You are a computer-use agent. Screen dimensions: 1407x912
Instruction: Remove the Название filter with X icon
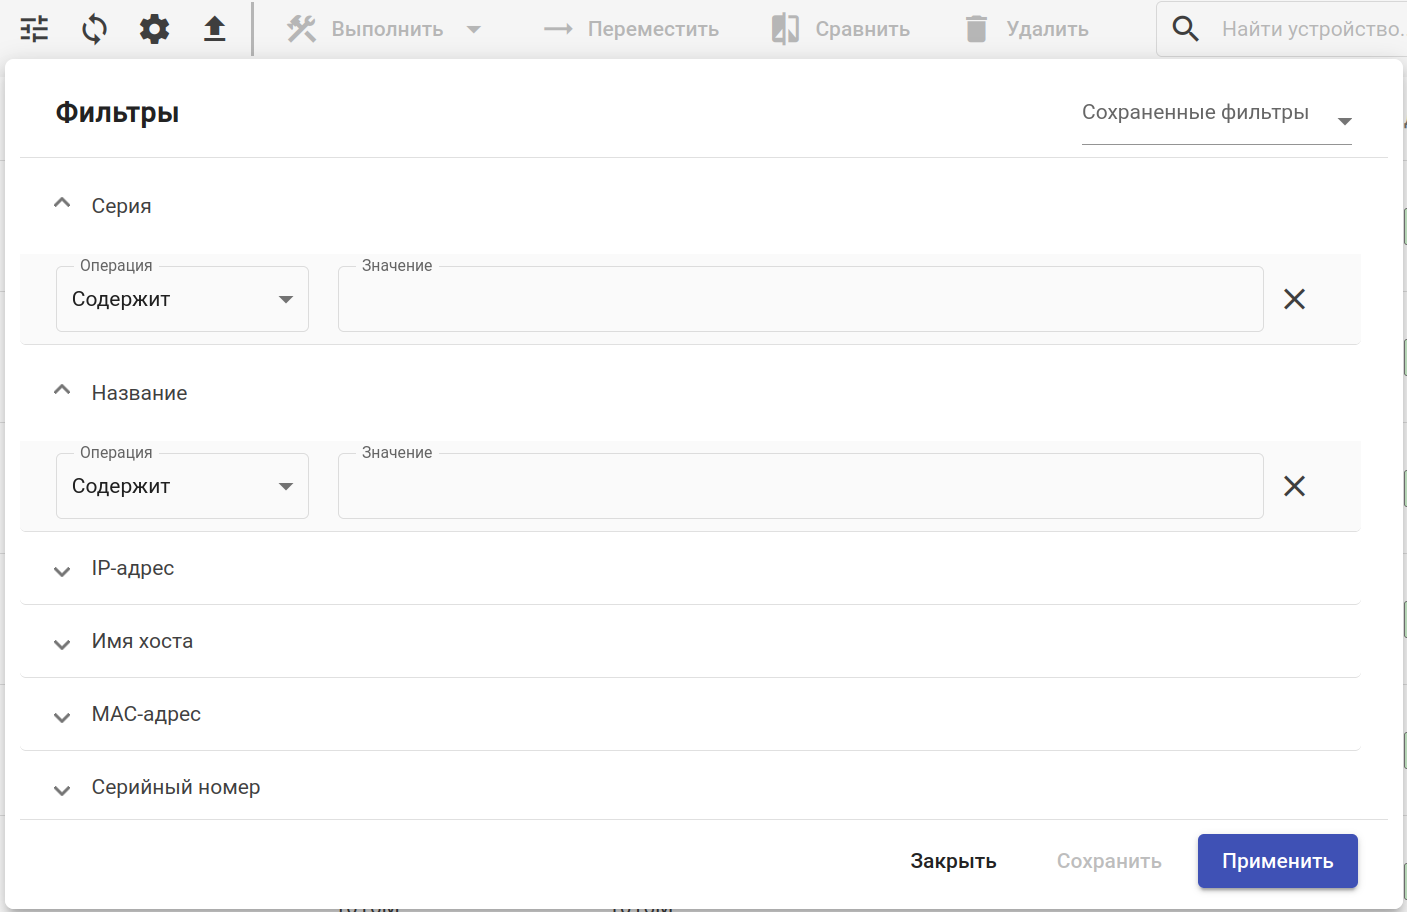pos(1294,486)
